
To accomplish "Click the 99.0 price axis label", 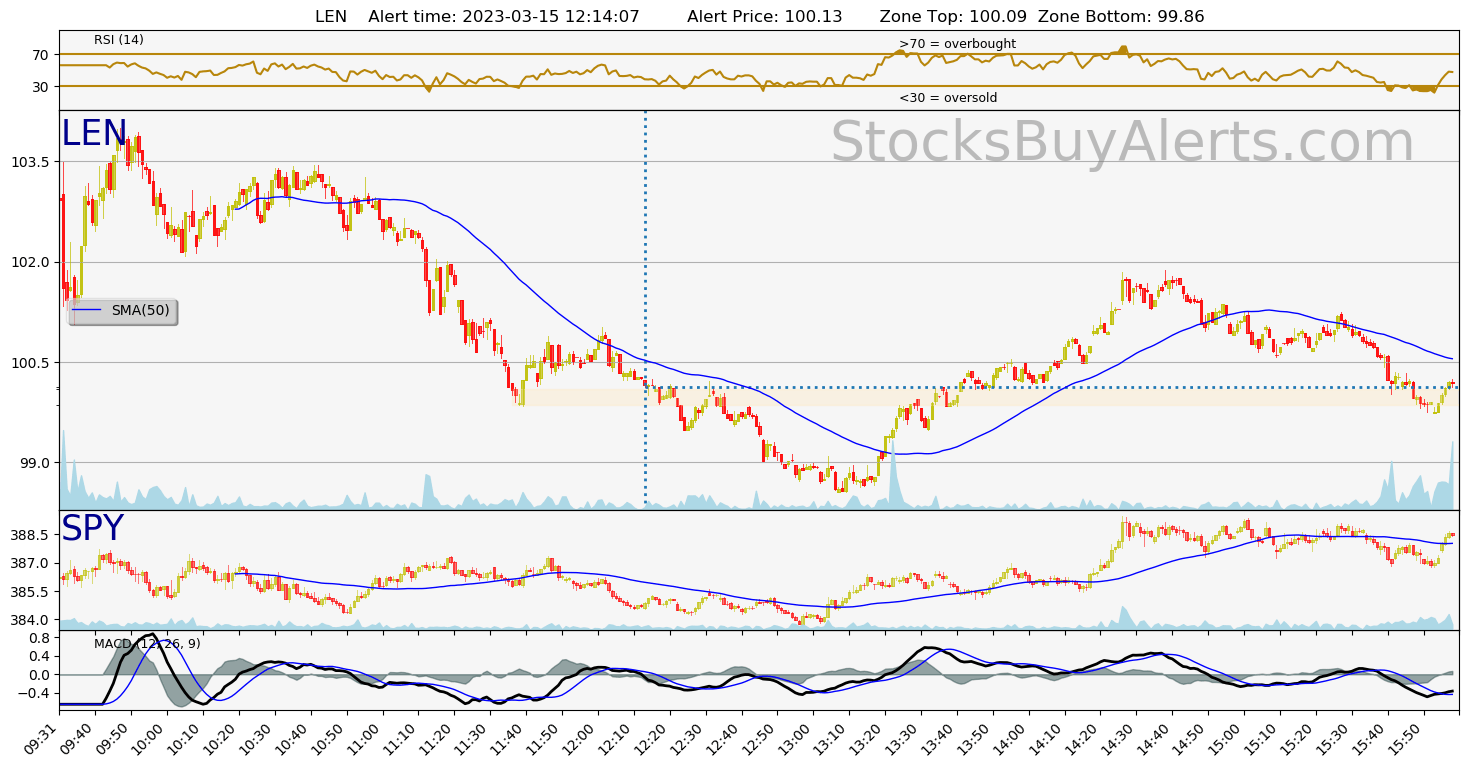I will tap(37, 463).
